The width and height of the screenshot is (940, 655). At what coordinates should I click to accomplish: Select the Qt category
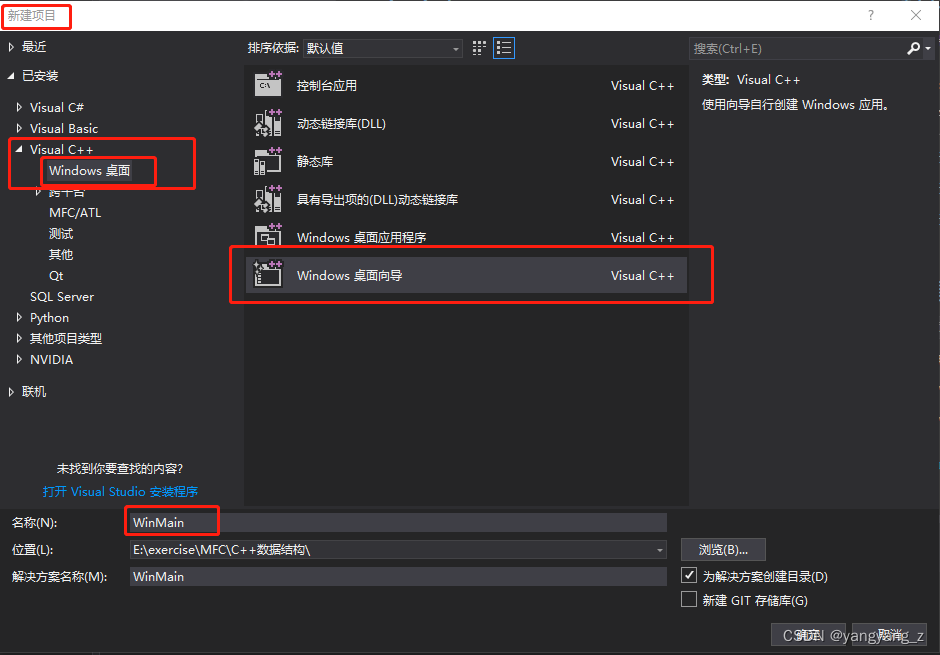point(56,276)
